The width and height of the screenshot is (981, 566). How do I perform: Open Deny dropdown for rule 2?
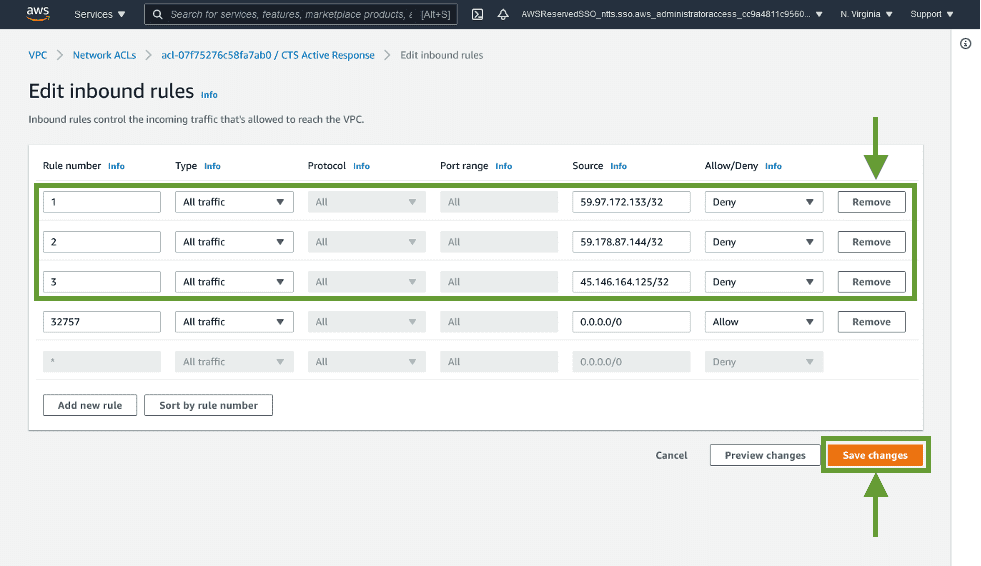[764, 242]
